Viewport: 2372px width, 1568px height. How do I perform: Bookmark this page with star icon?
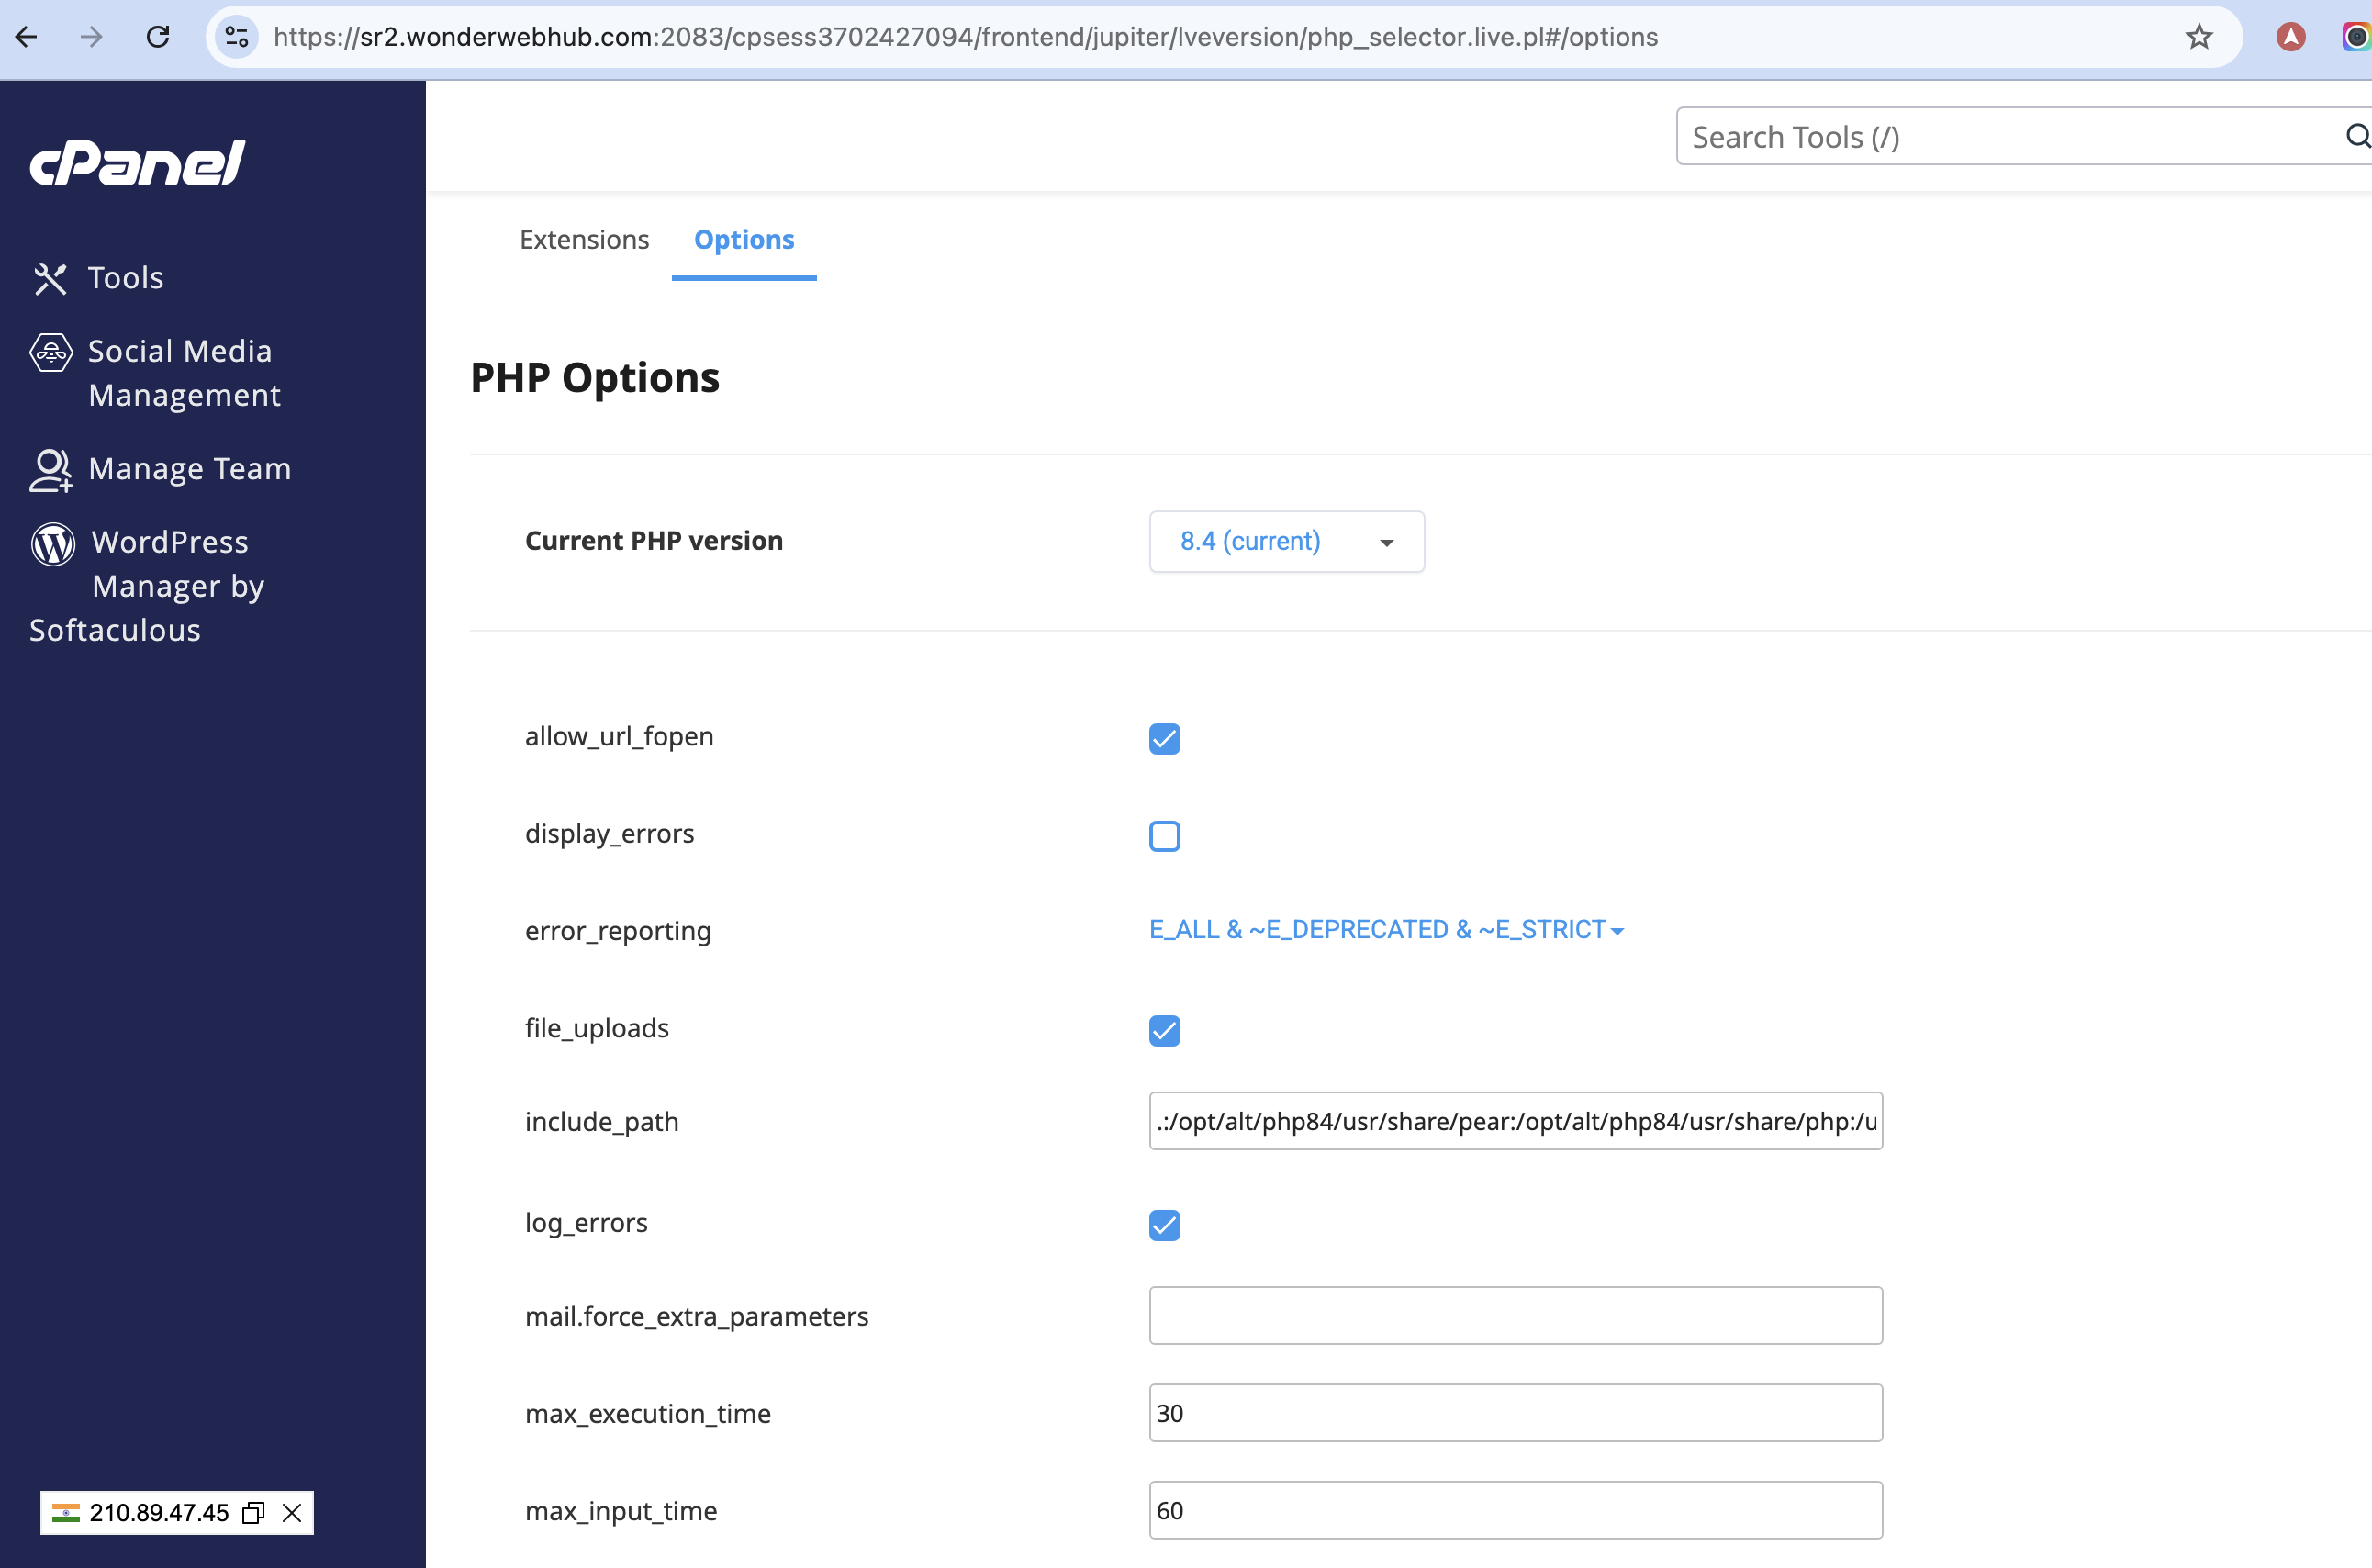click(2198, 37)
